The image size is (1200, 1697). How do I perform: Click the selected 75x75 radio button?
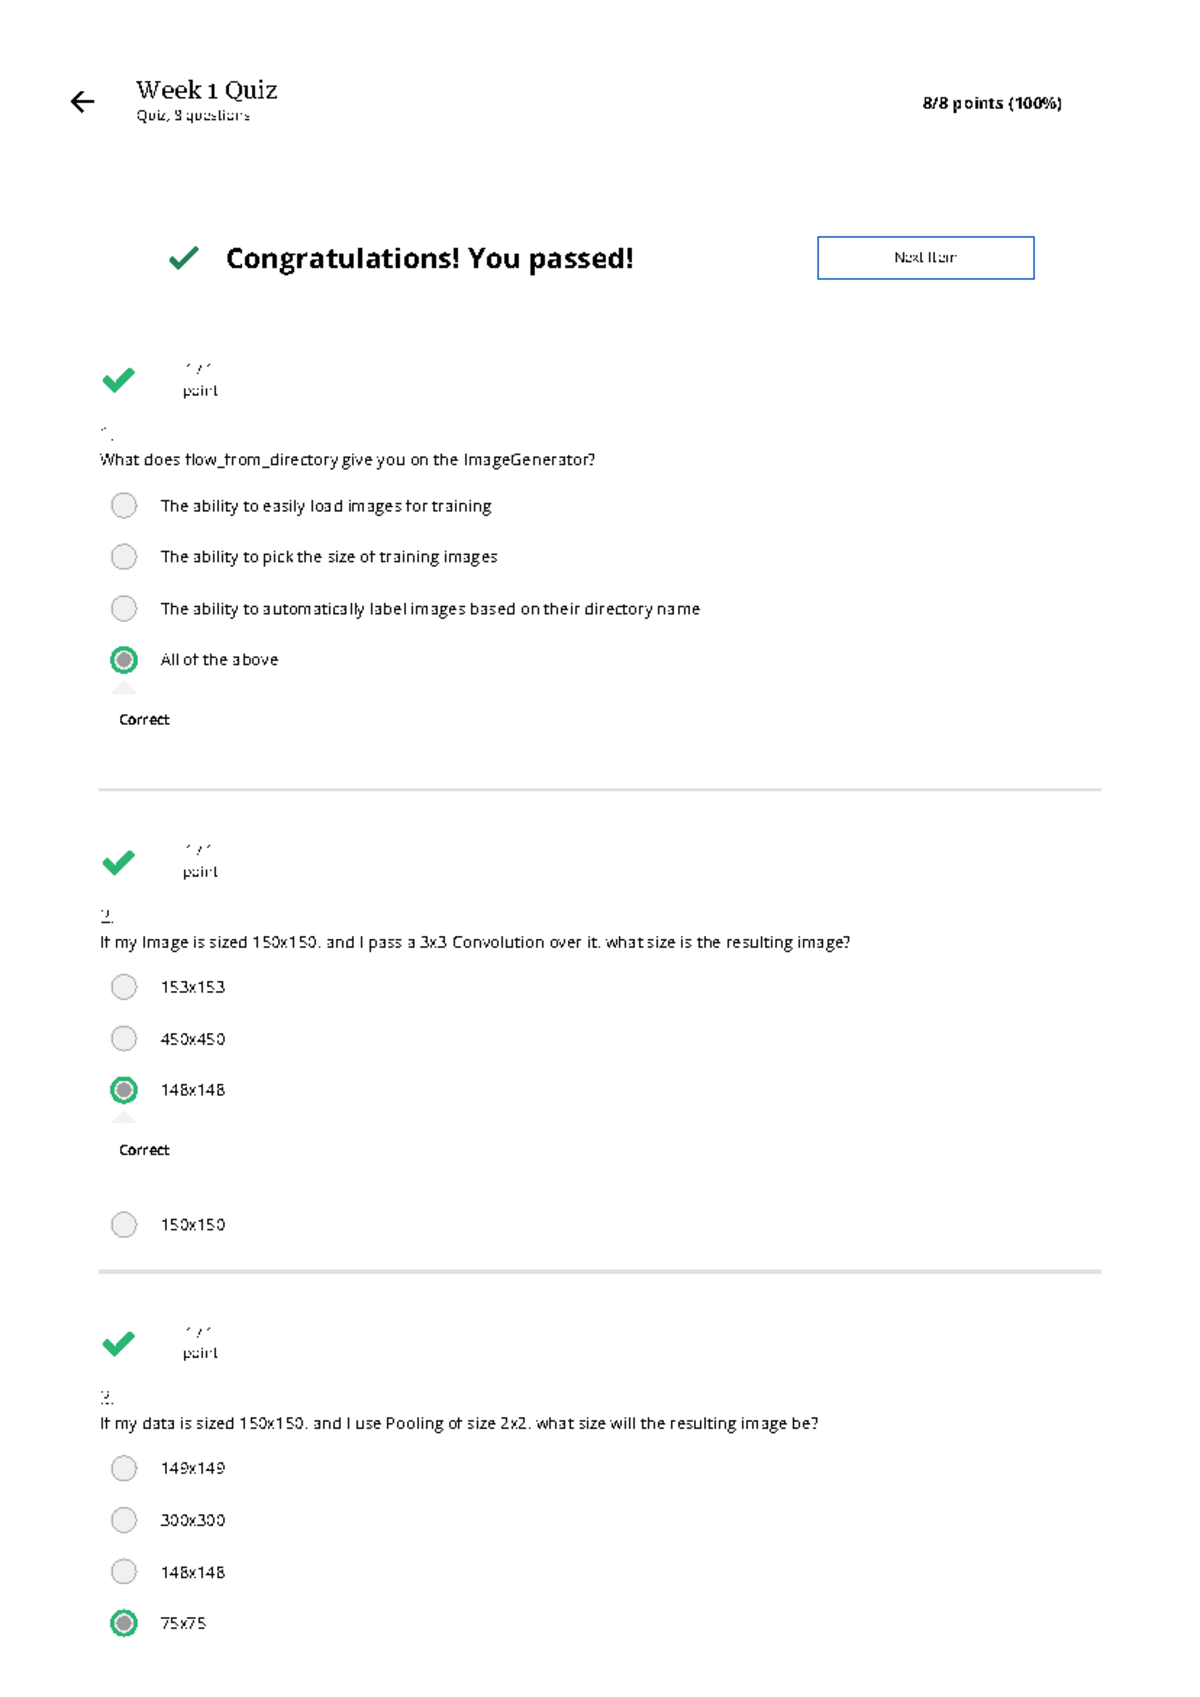(123, 1623)
